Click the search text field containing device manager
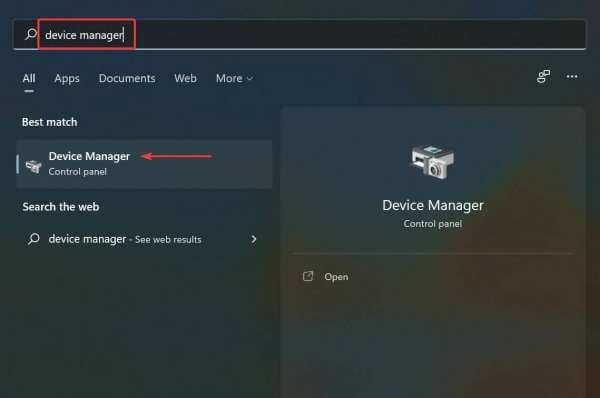This screenshot has height=398, width=600. [300, 34]
